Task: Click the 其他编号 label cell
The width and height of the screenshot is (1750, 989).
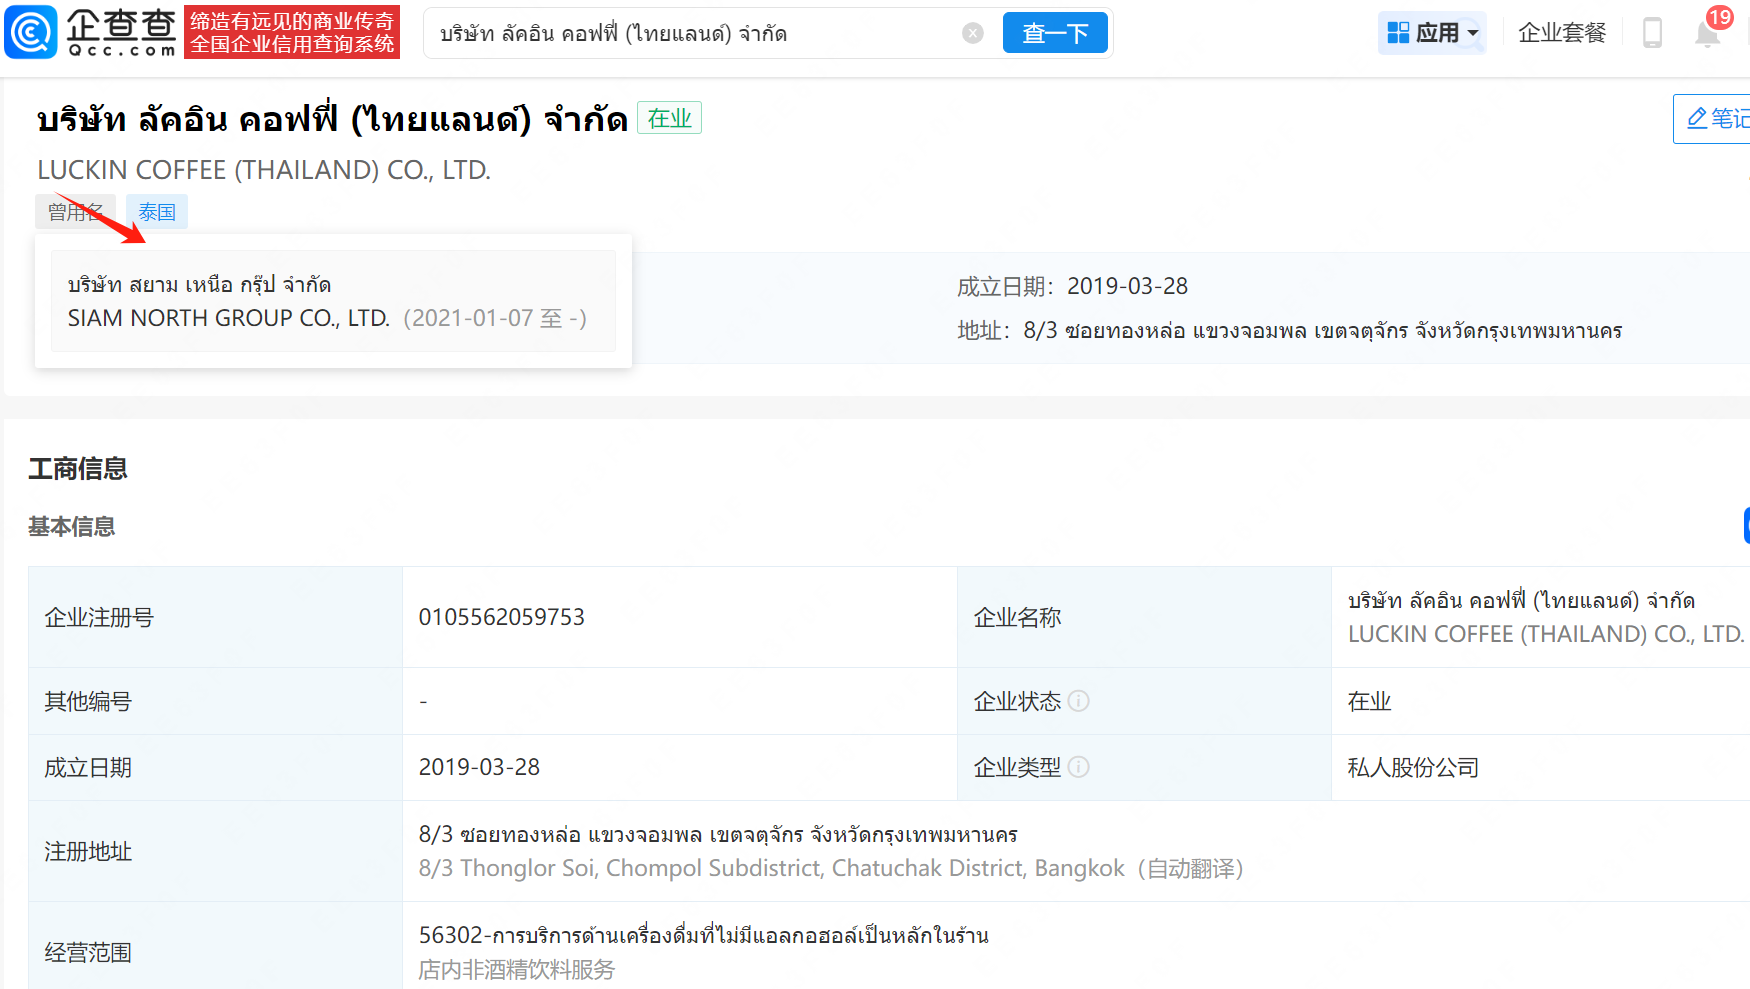Action: tap(215, 701)
